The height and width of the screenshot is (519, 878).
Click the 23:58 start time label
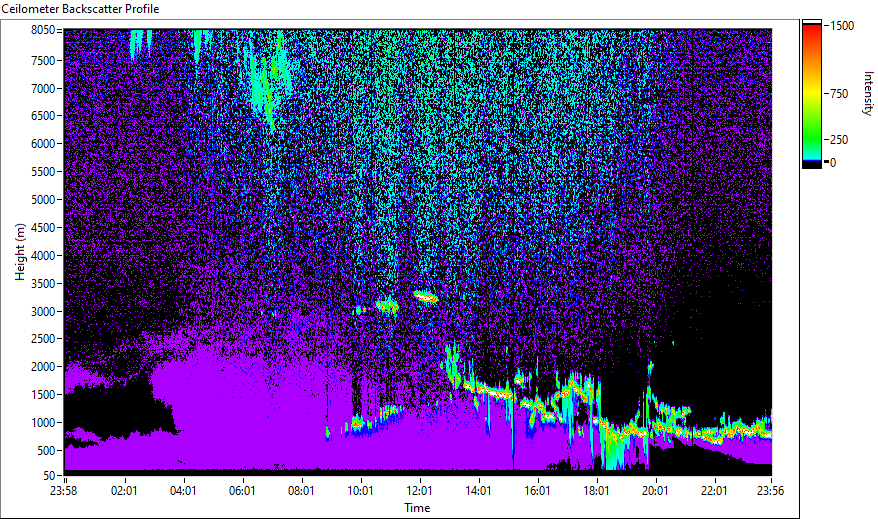click(63, 491)
